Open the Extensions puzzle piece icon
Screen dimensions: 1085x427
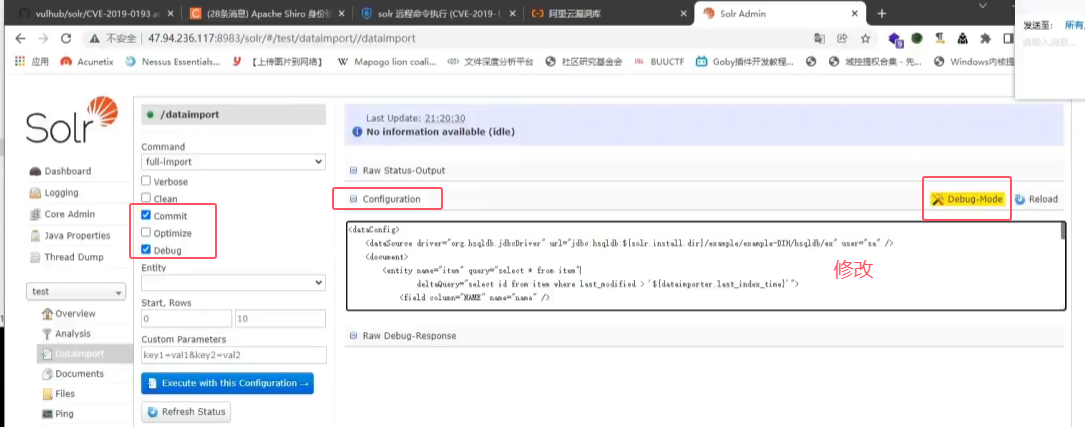point(985,39)
